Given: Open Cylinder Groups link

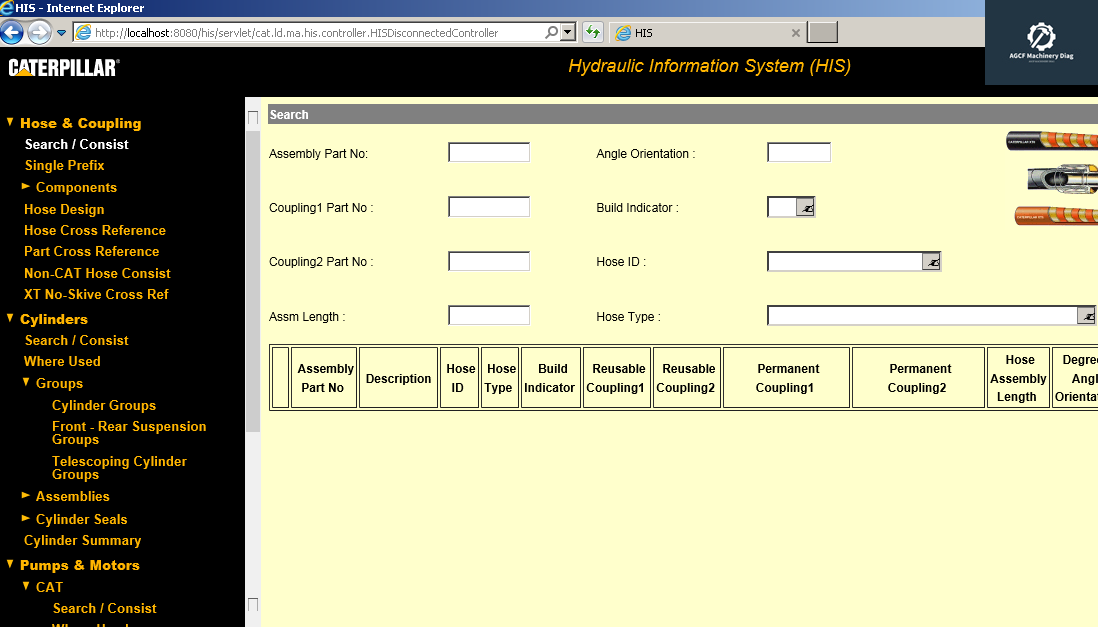Looking at the screenshot, I should [x=105, y=405].
